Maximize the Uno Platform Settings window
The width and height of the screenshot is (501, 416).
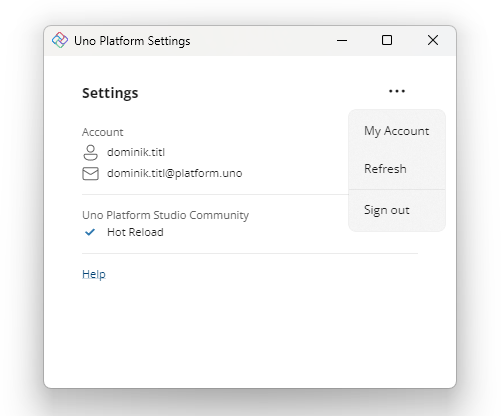point(387,41)
